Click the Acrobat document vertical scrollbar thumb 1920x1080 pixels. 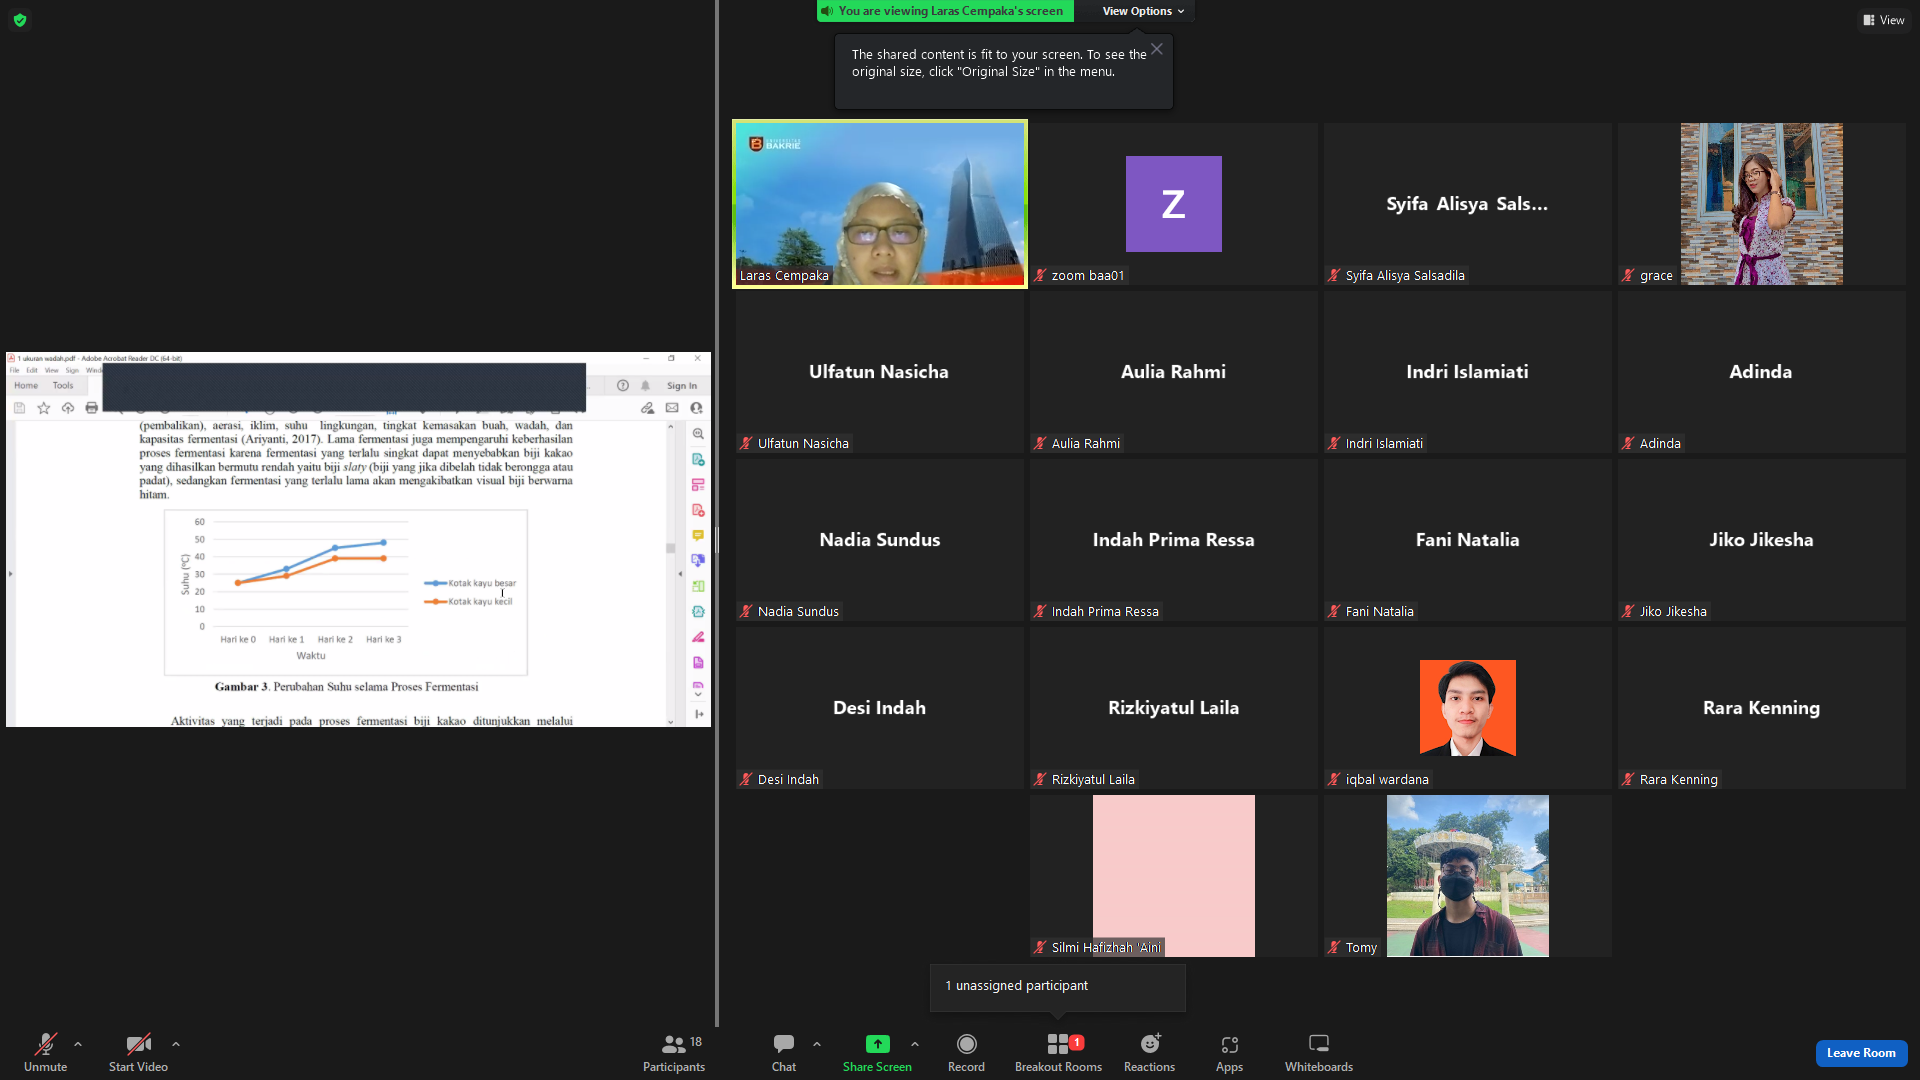point(670,548)
